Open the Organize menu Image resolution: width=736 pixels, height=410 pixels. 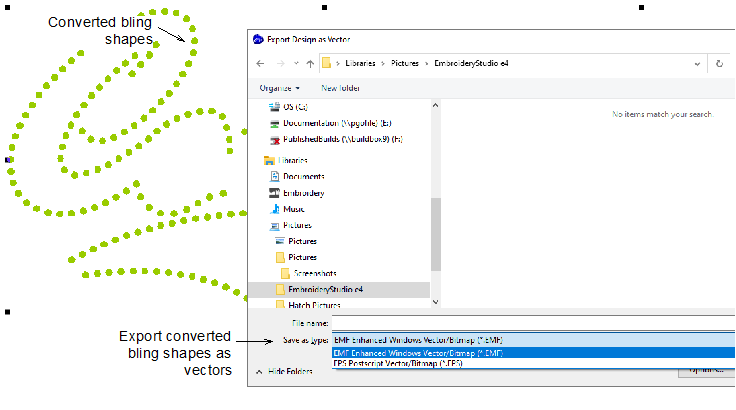[279, 87]
